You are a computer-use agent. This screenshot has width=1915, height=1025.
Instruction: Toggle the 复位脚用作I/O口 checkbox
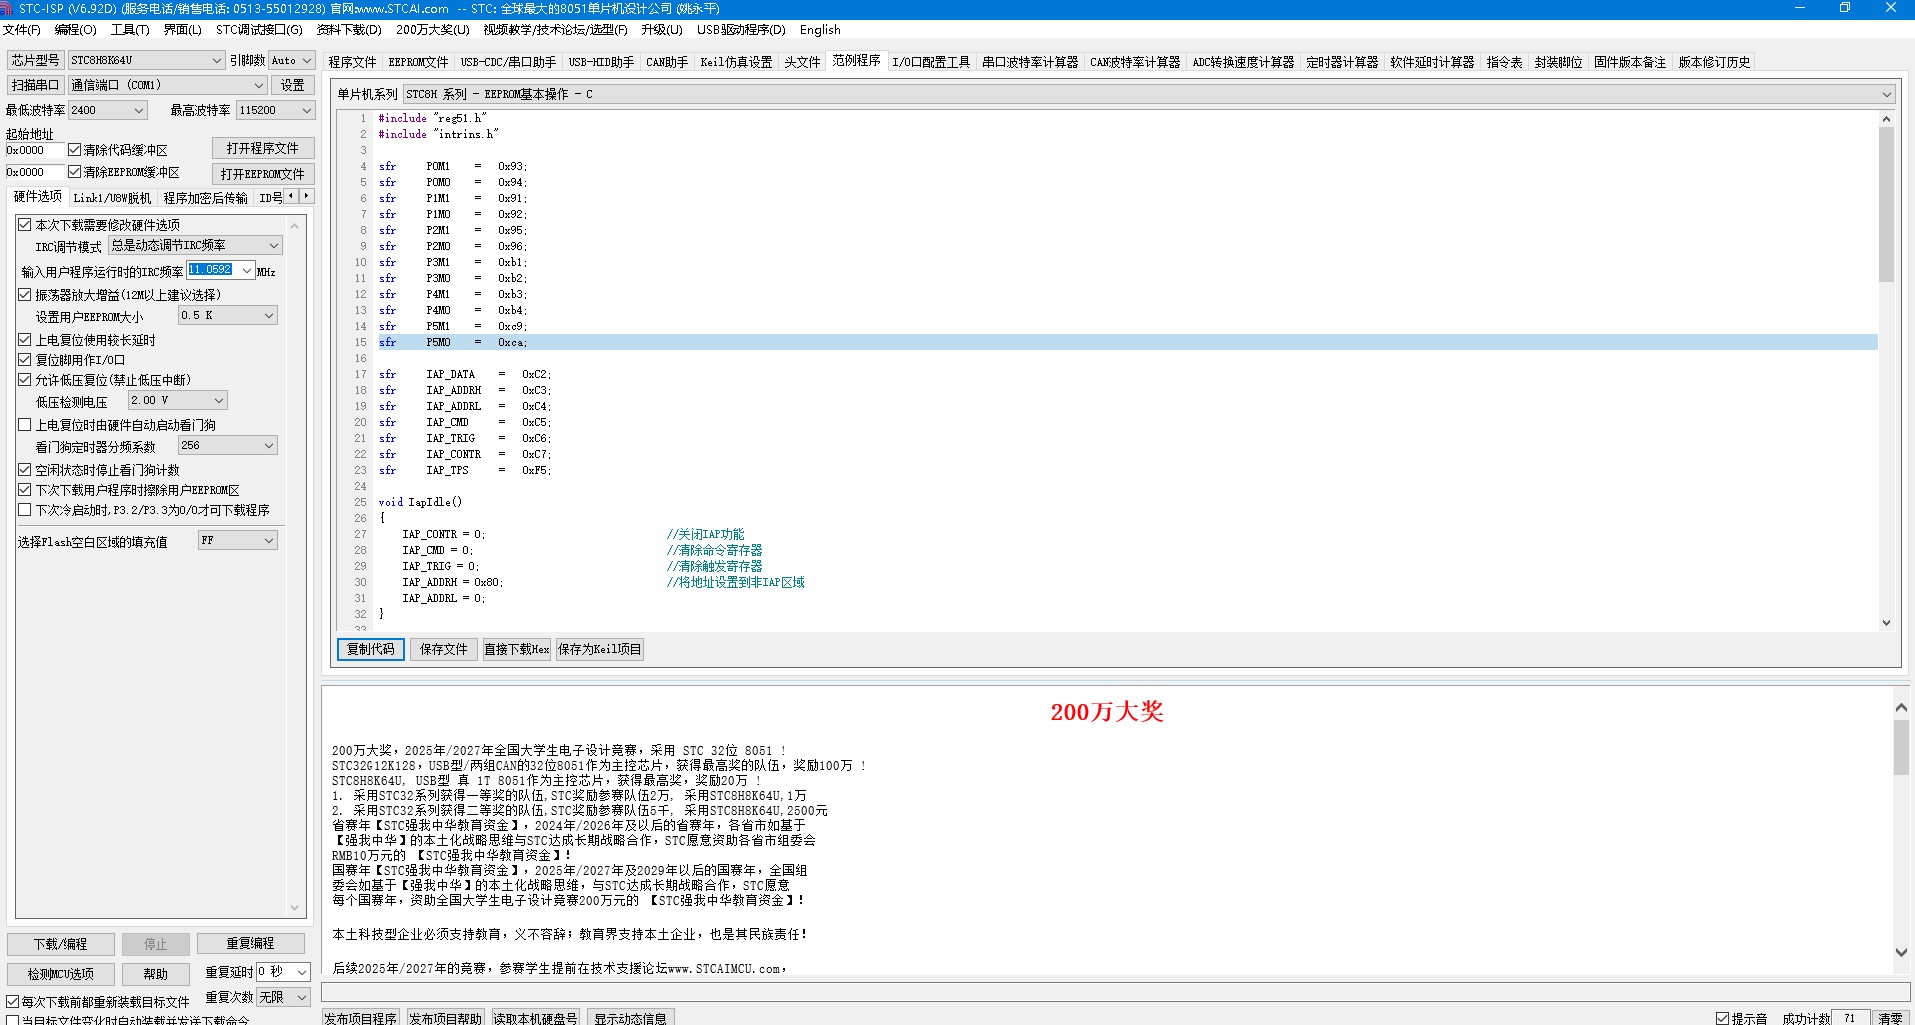25,359
